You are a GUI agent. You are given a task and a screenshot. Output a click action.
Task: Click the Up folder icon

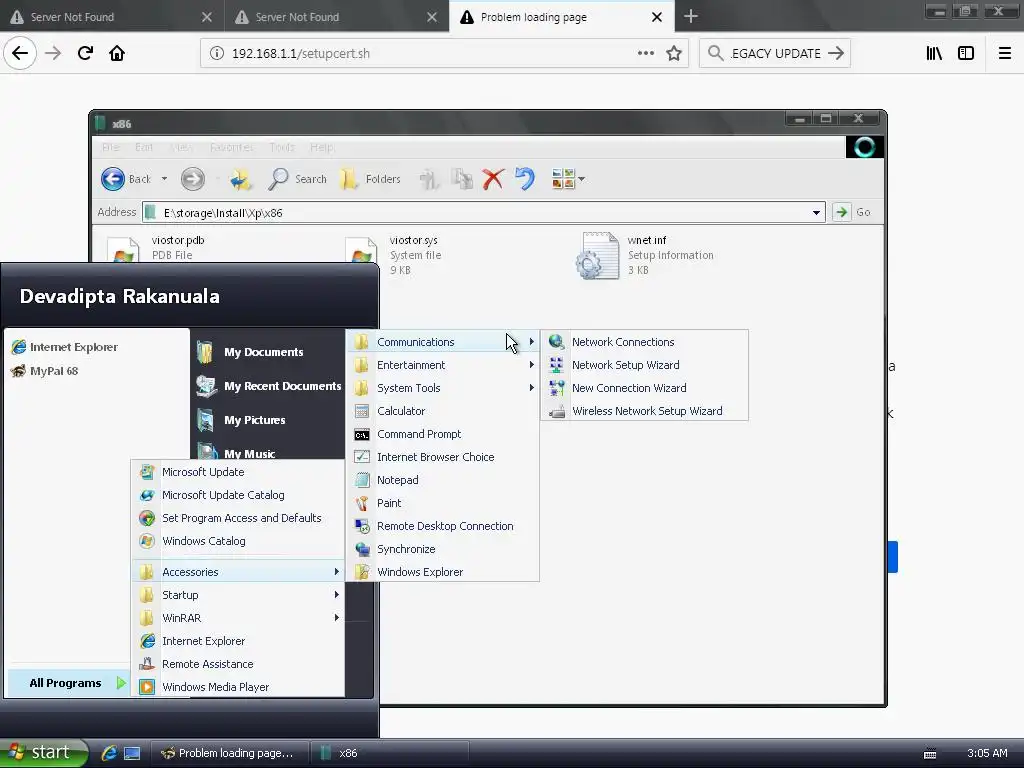[240, 179]
